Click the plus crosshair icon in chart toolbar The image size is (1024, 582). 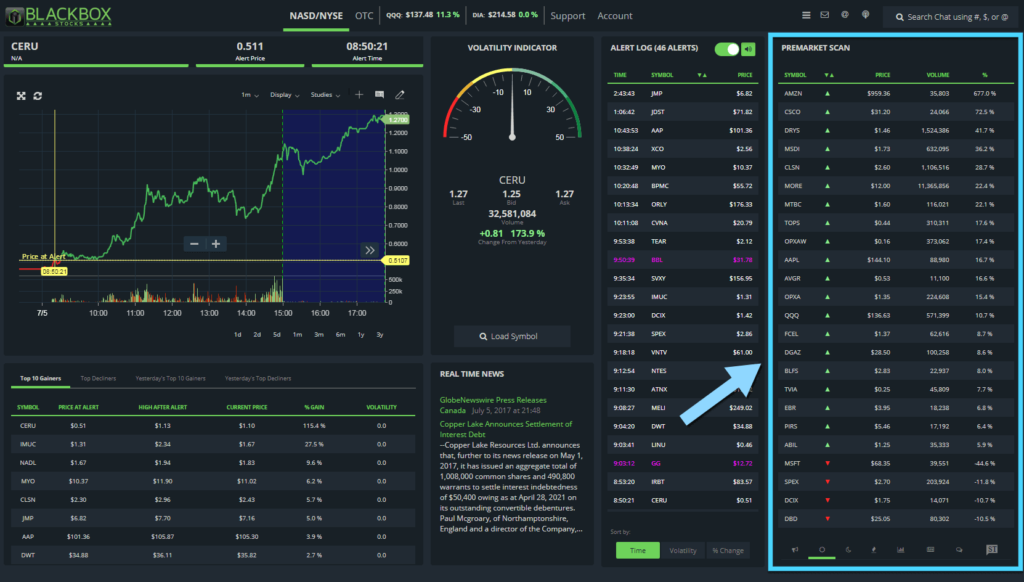click(x=360, y=95)
